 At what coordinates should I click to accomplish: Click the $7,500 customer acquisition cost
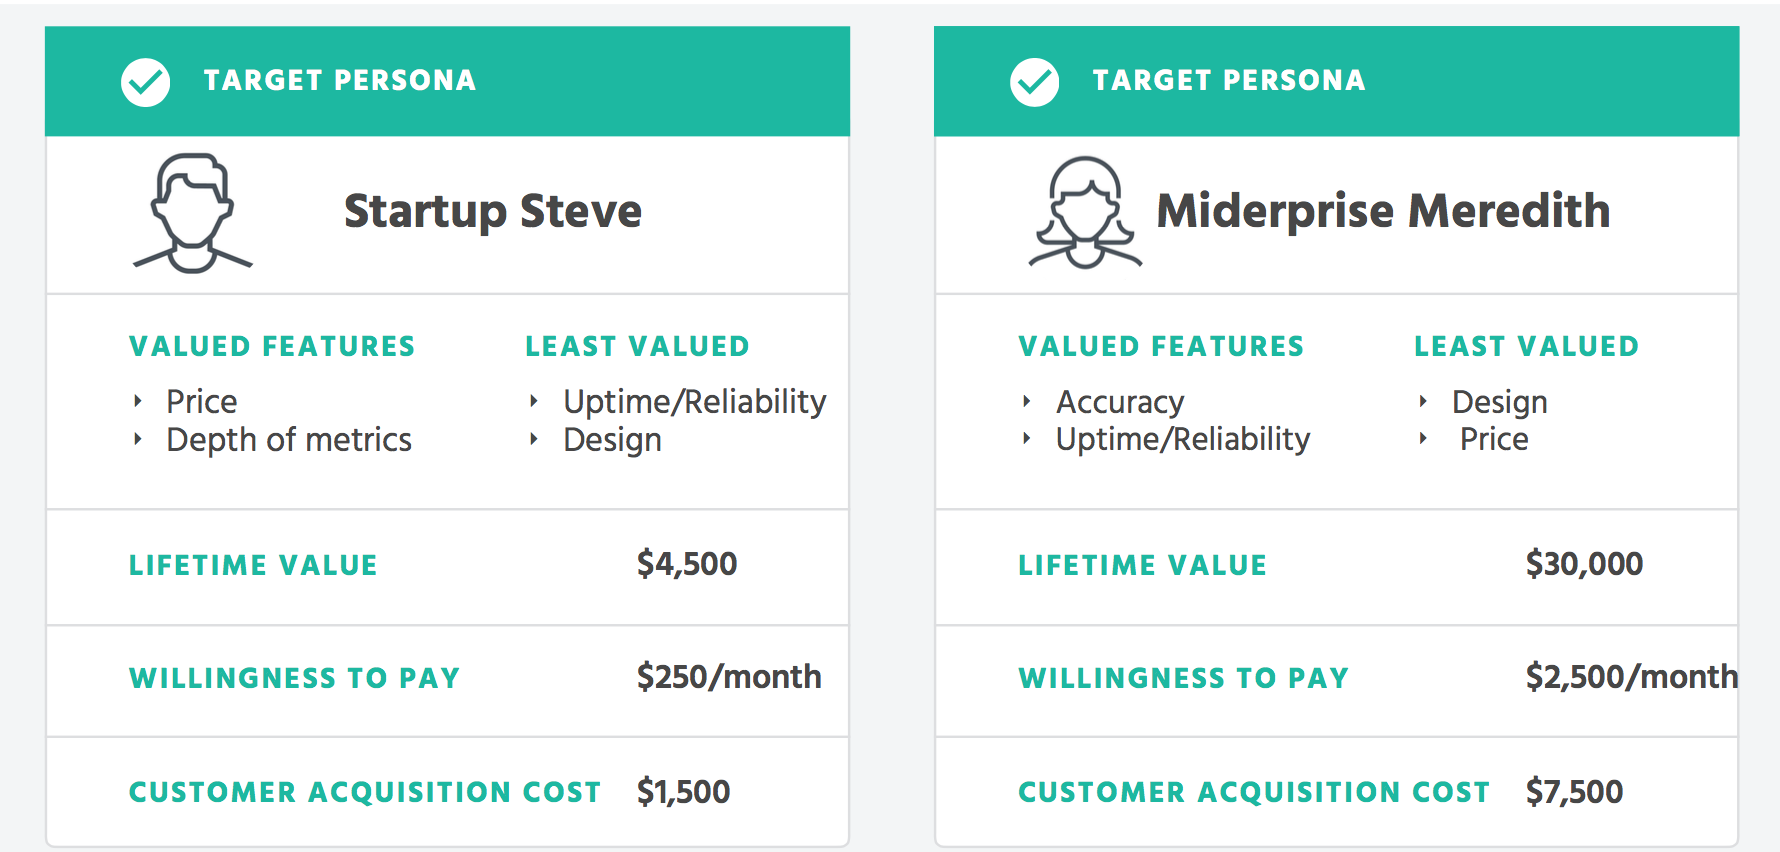[1574, 792]
